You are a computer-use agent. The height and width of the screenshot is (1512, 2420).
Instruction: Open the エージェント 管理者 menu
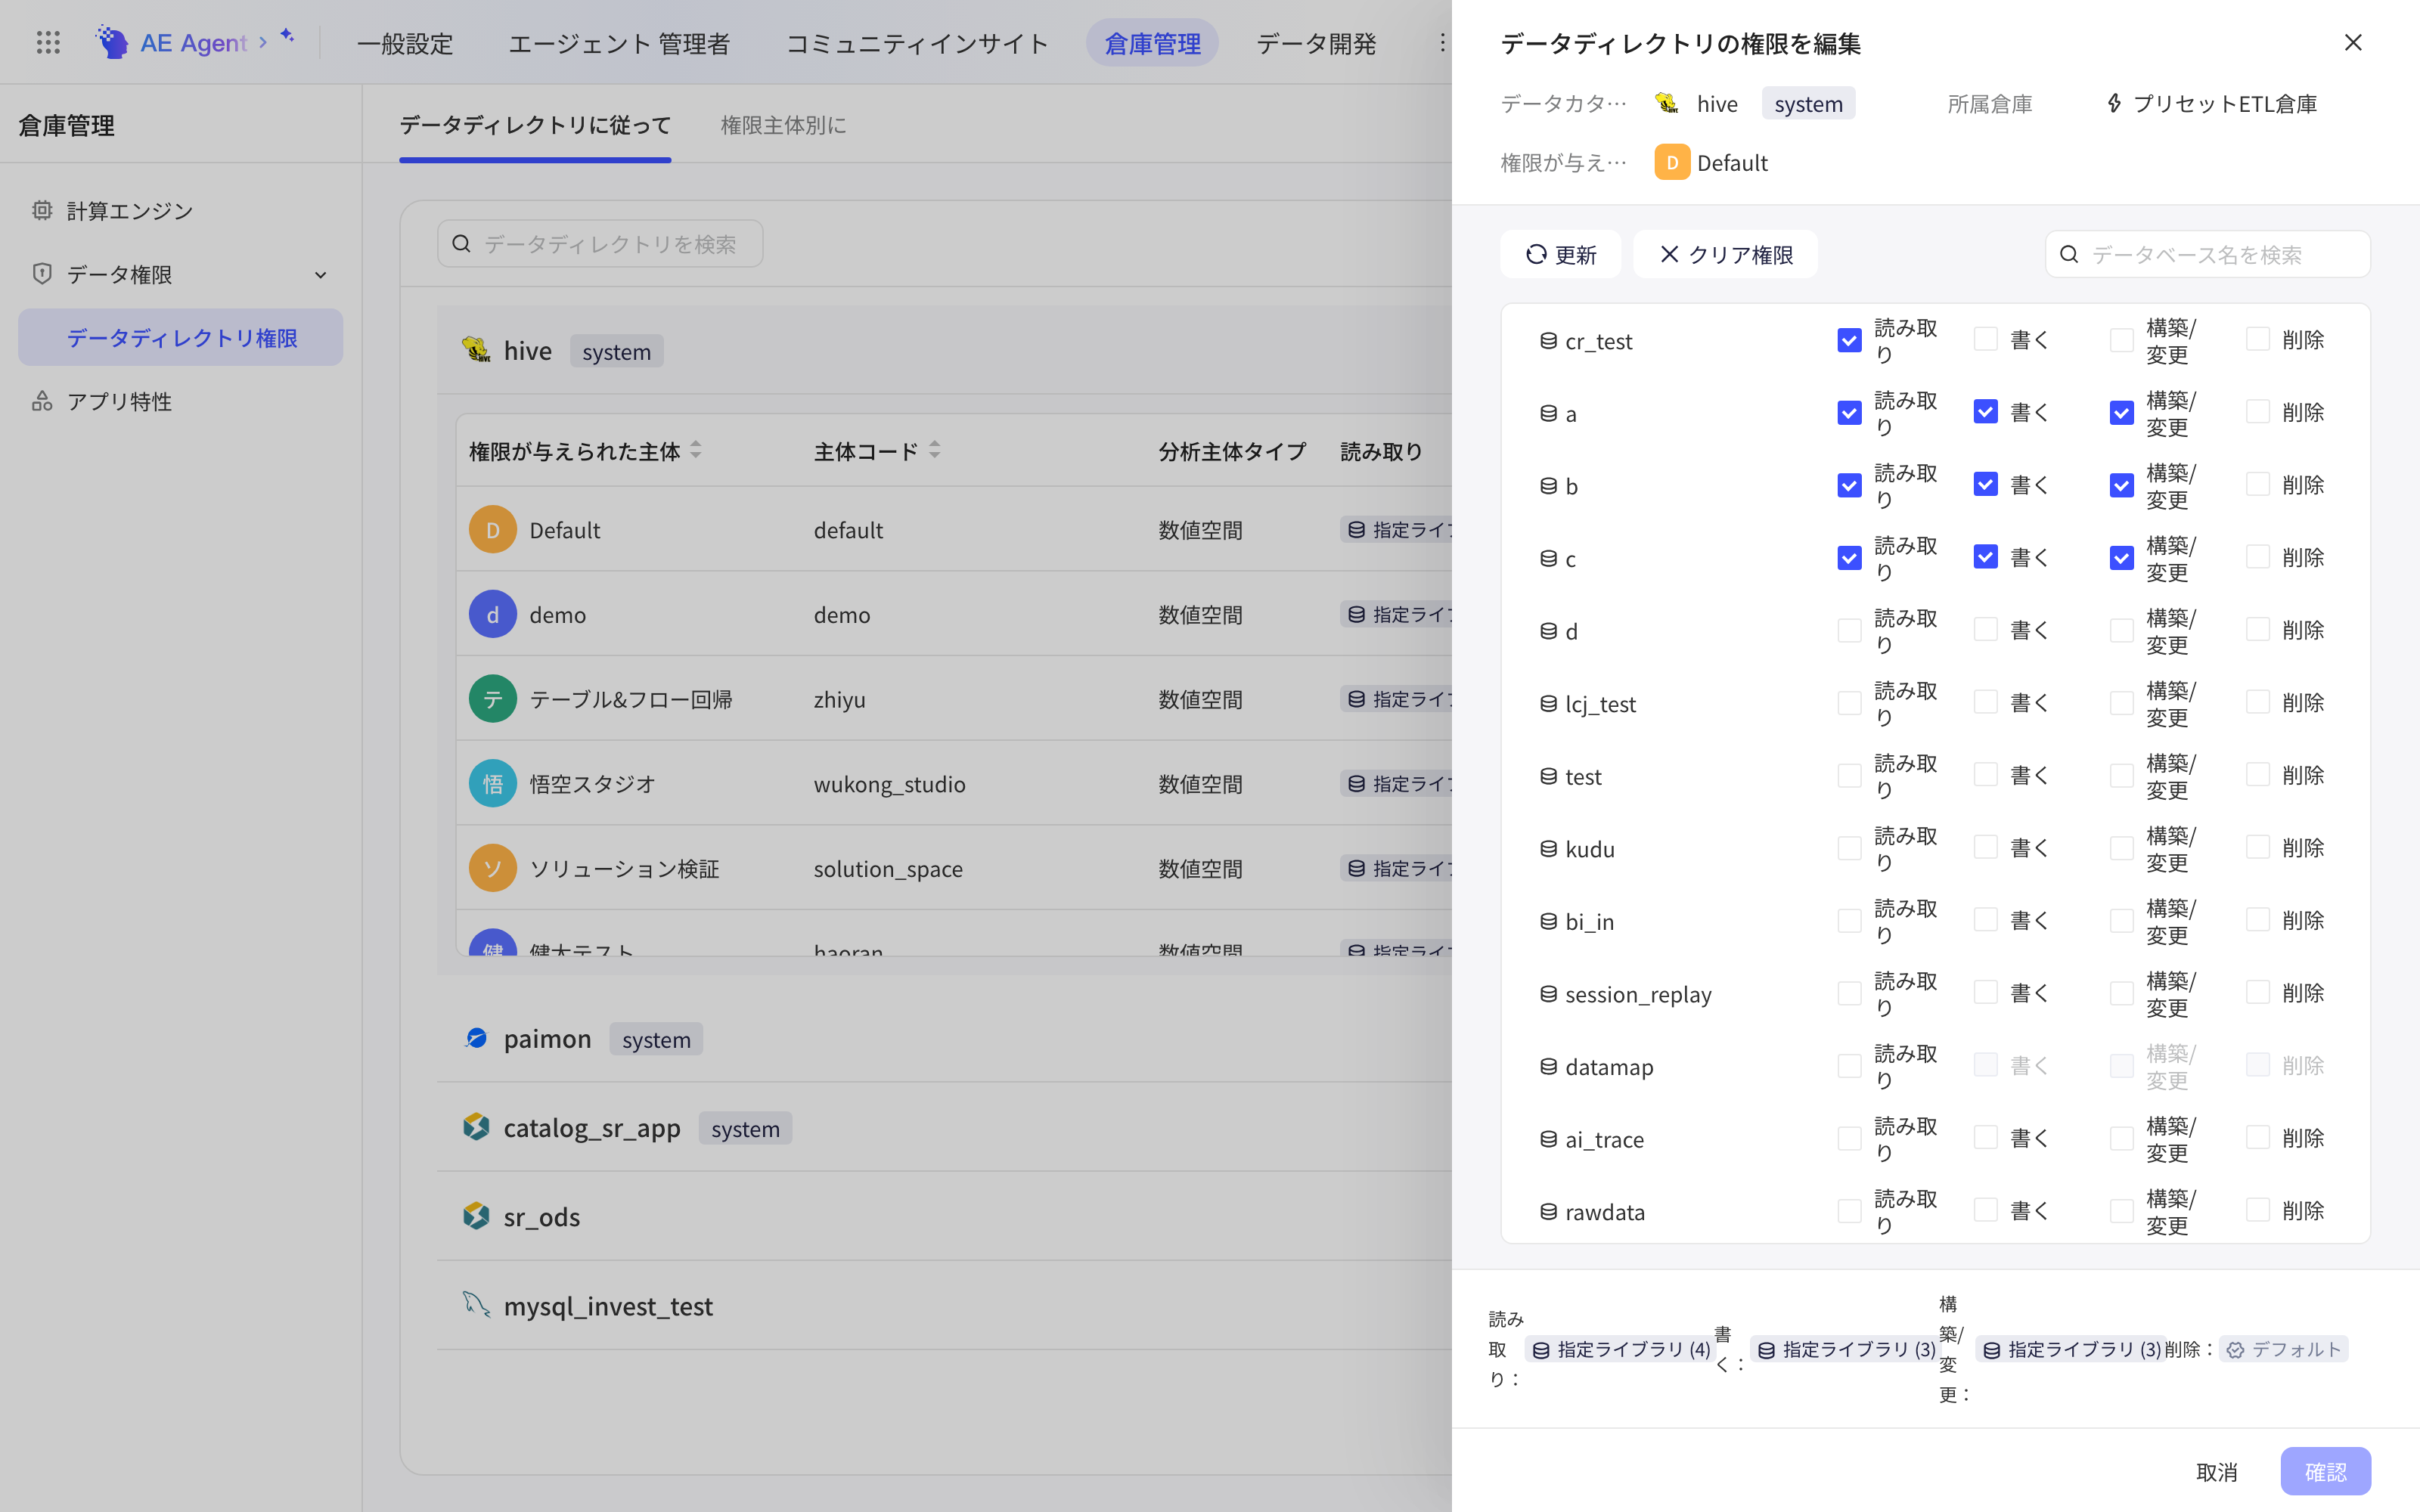tap(619, 43)
